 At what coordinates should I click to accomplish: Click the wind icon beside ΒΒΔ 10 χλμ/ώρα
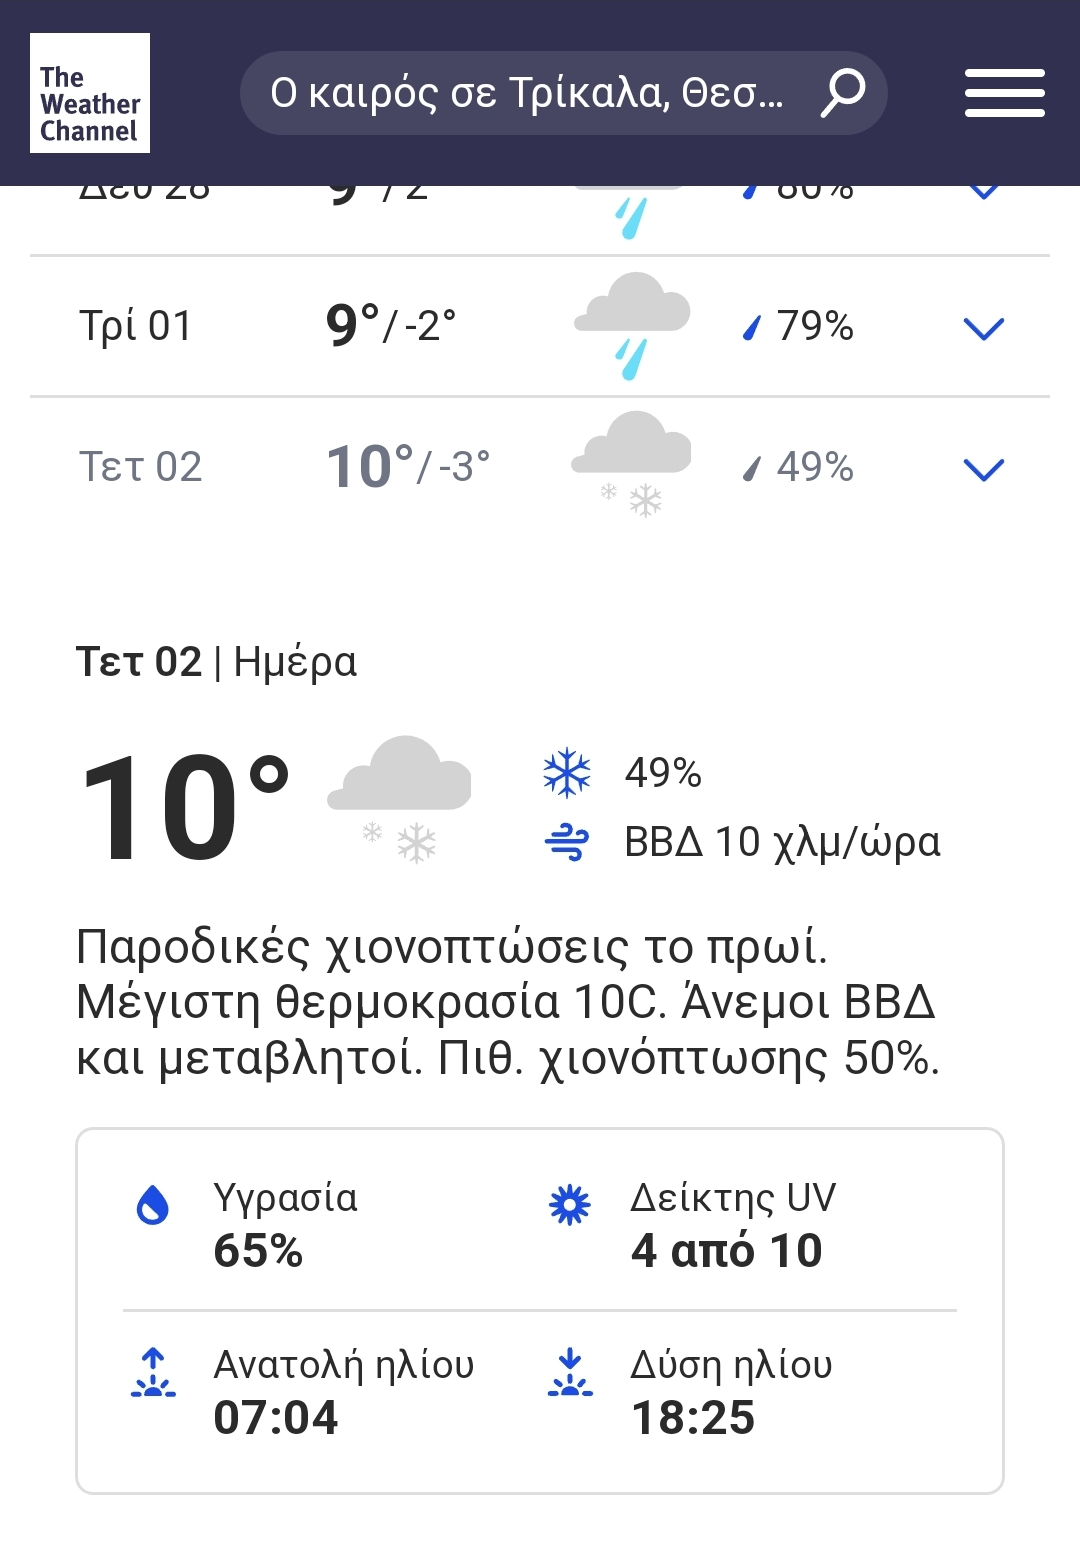tap(567, 842)
